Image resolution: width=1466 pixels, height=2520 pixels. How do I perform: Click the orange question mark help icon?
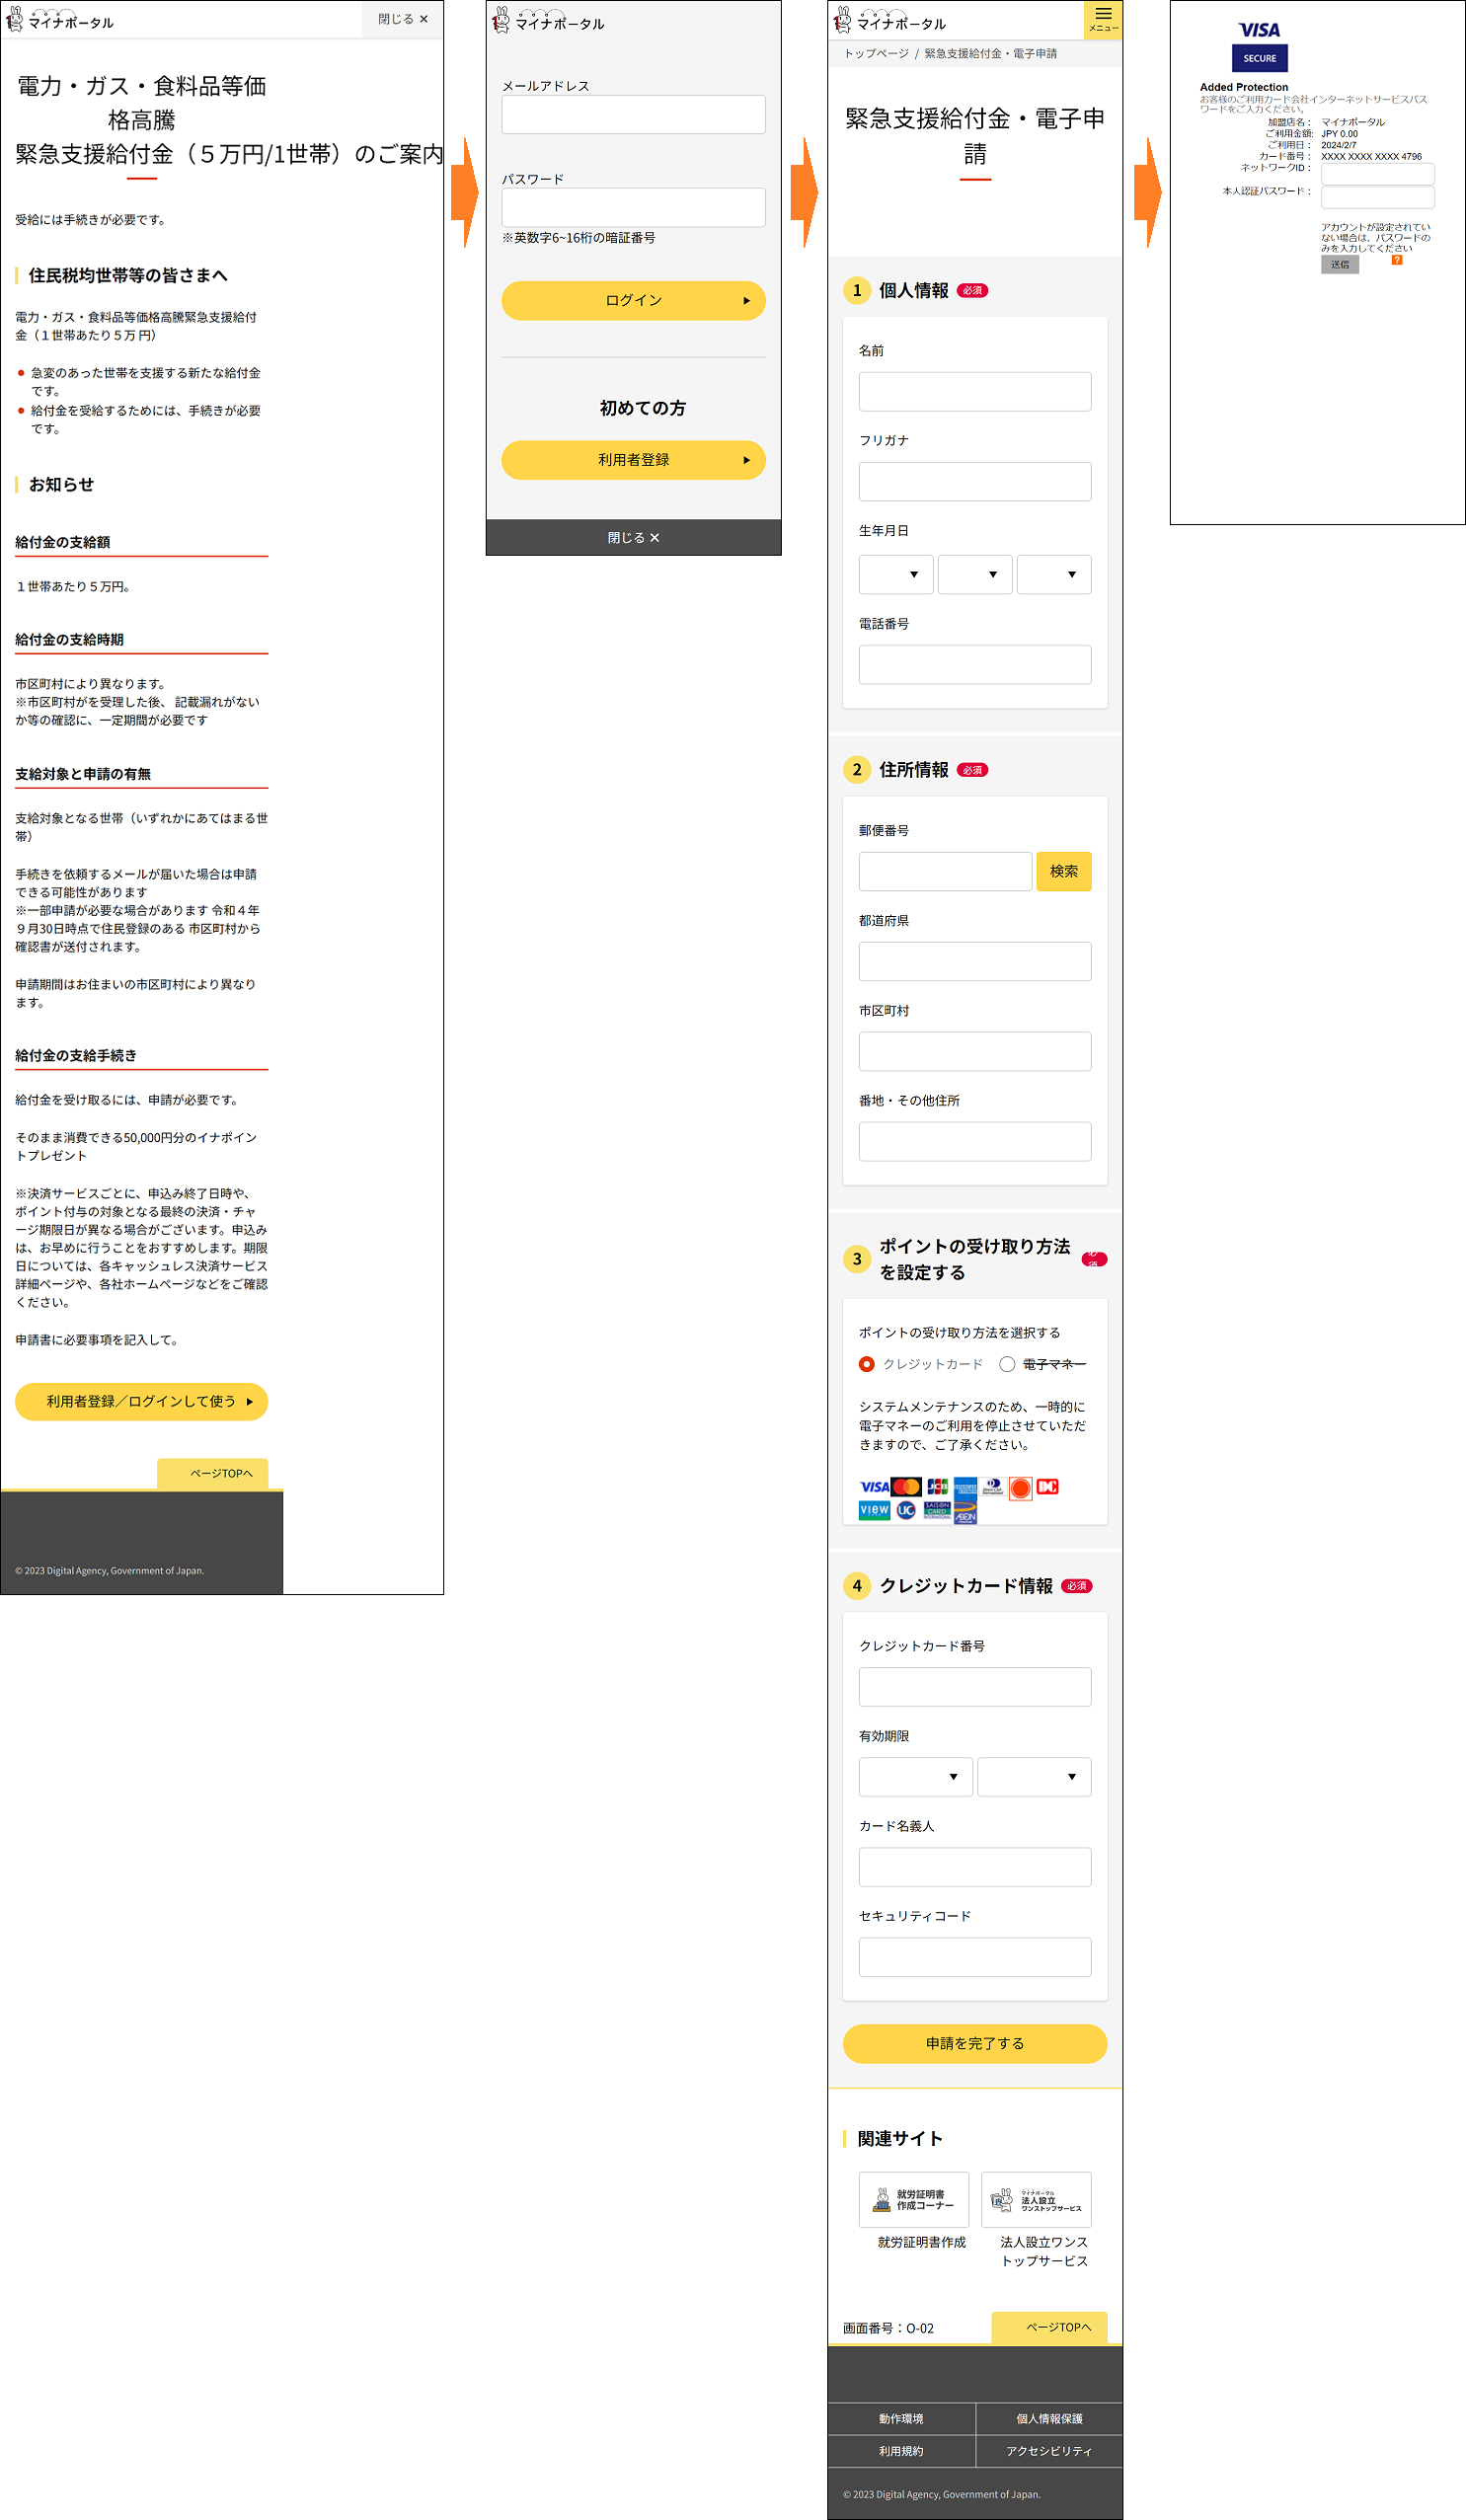tap(1396, 260)
